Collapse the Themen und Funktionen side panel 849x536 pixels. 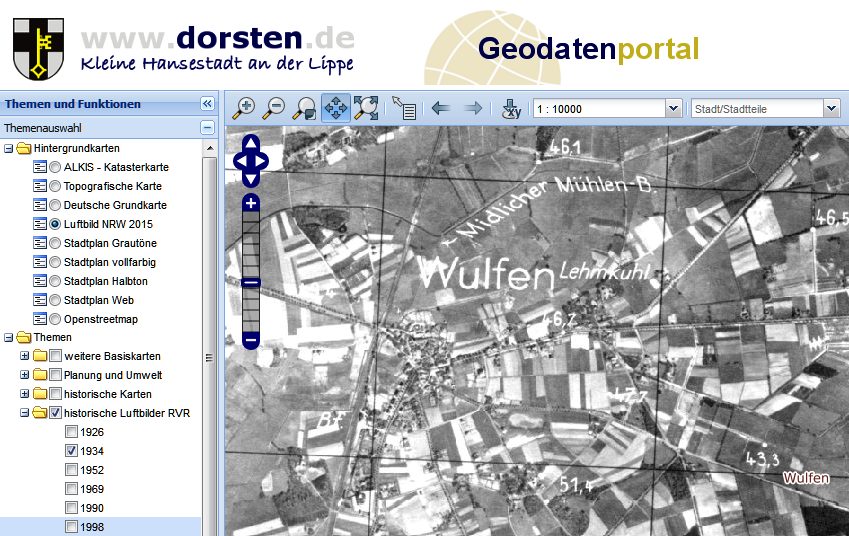[207, 103]
